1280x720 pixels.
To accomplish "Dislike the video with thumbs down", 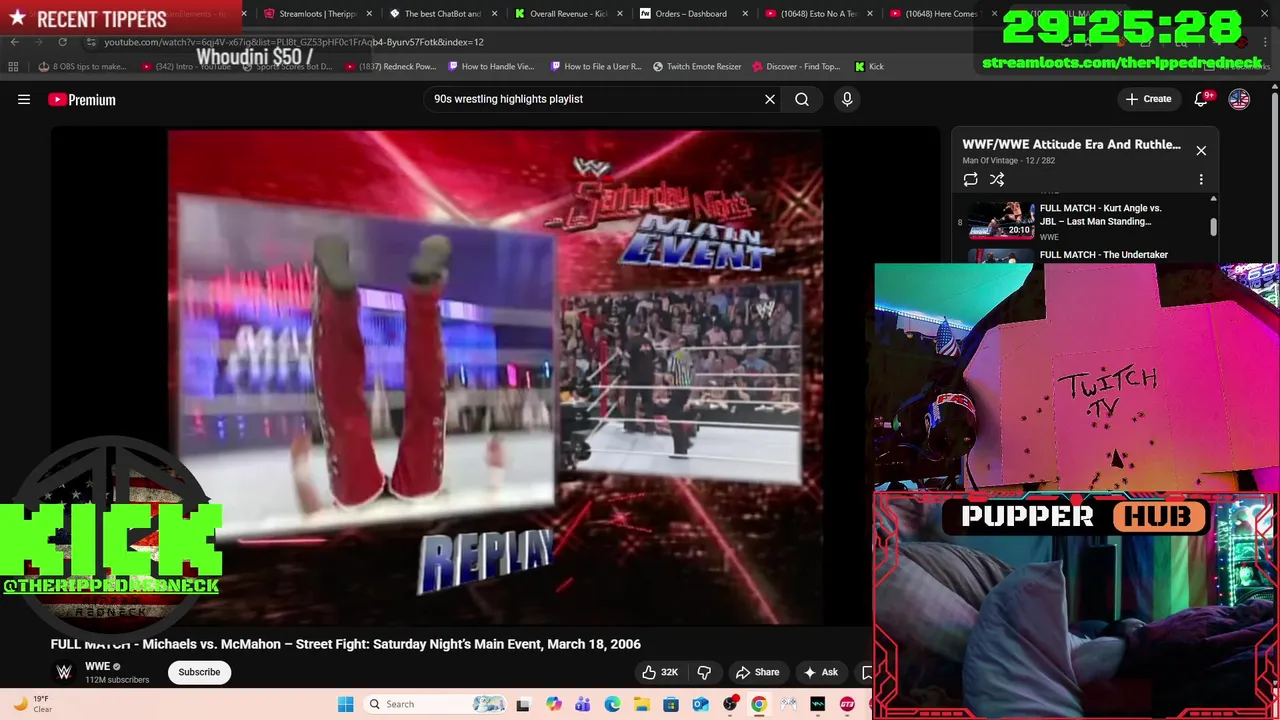I will (x=704, y=672).
